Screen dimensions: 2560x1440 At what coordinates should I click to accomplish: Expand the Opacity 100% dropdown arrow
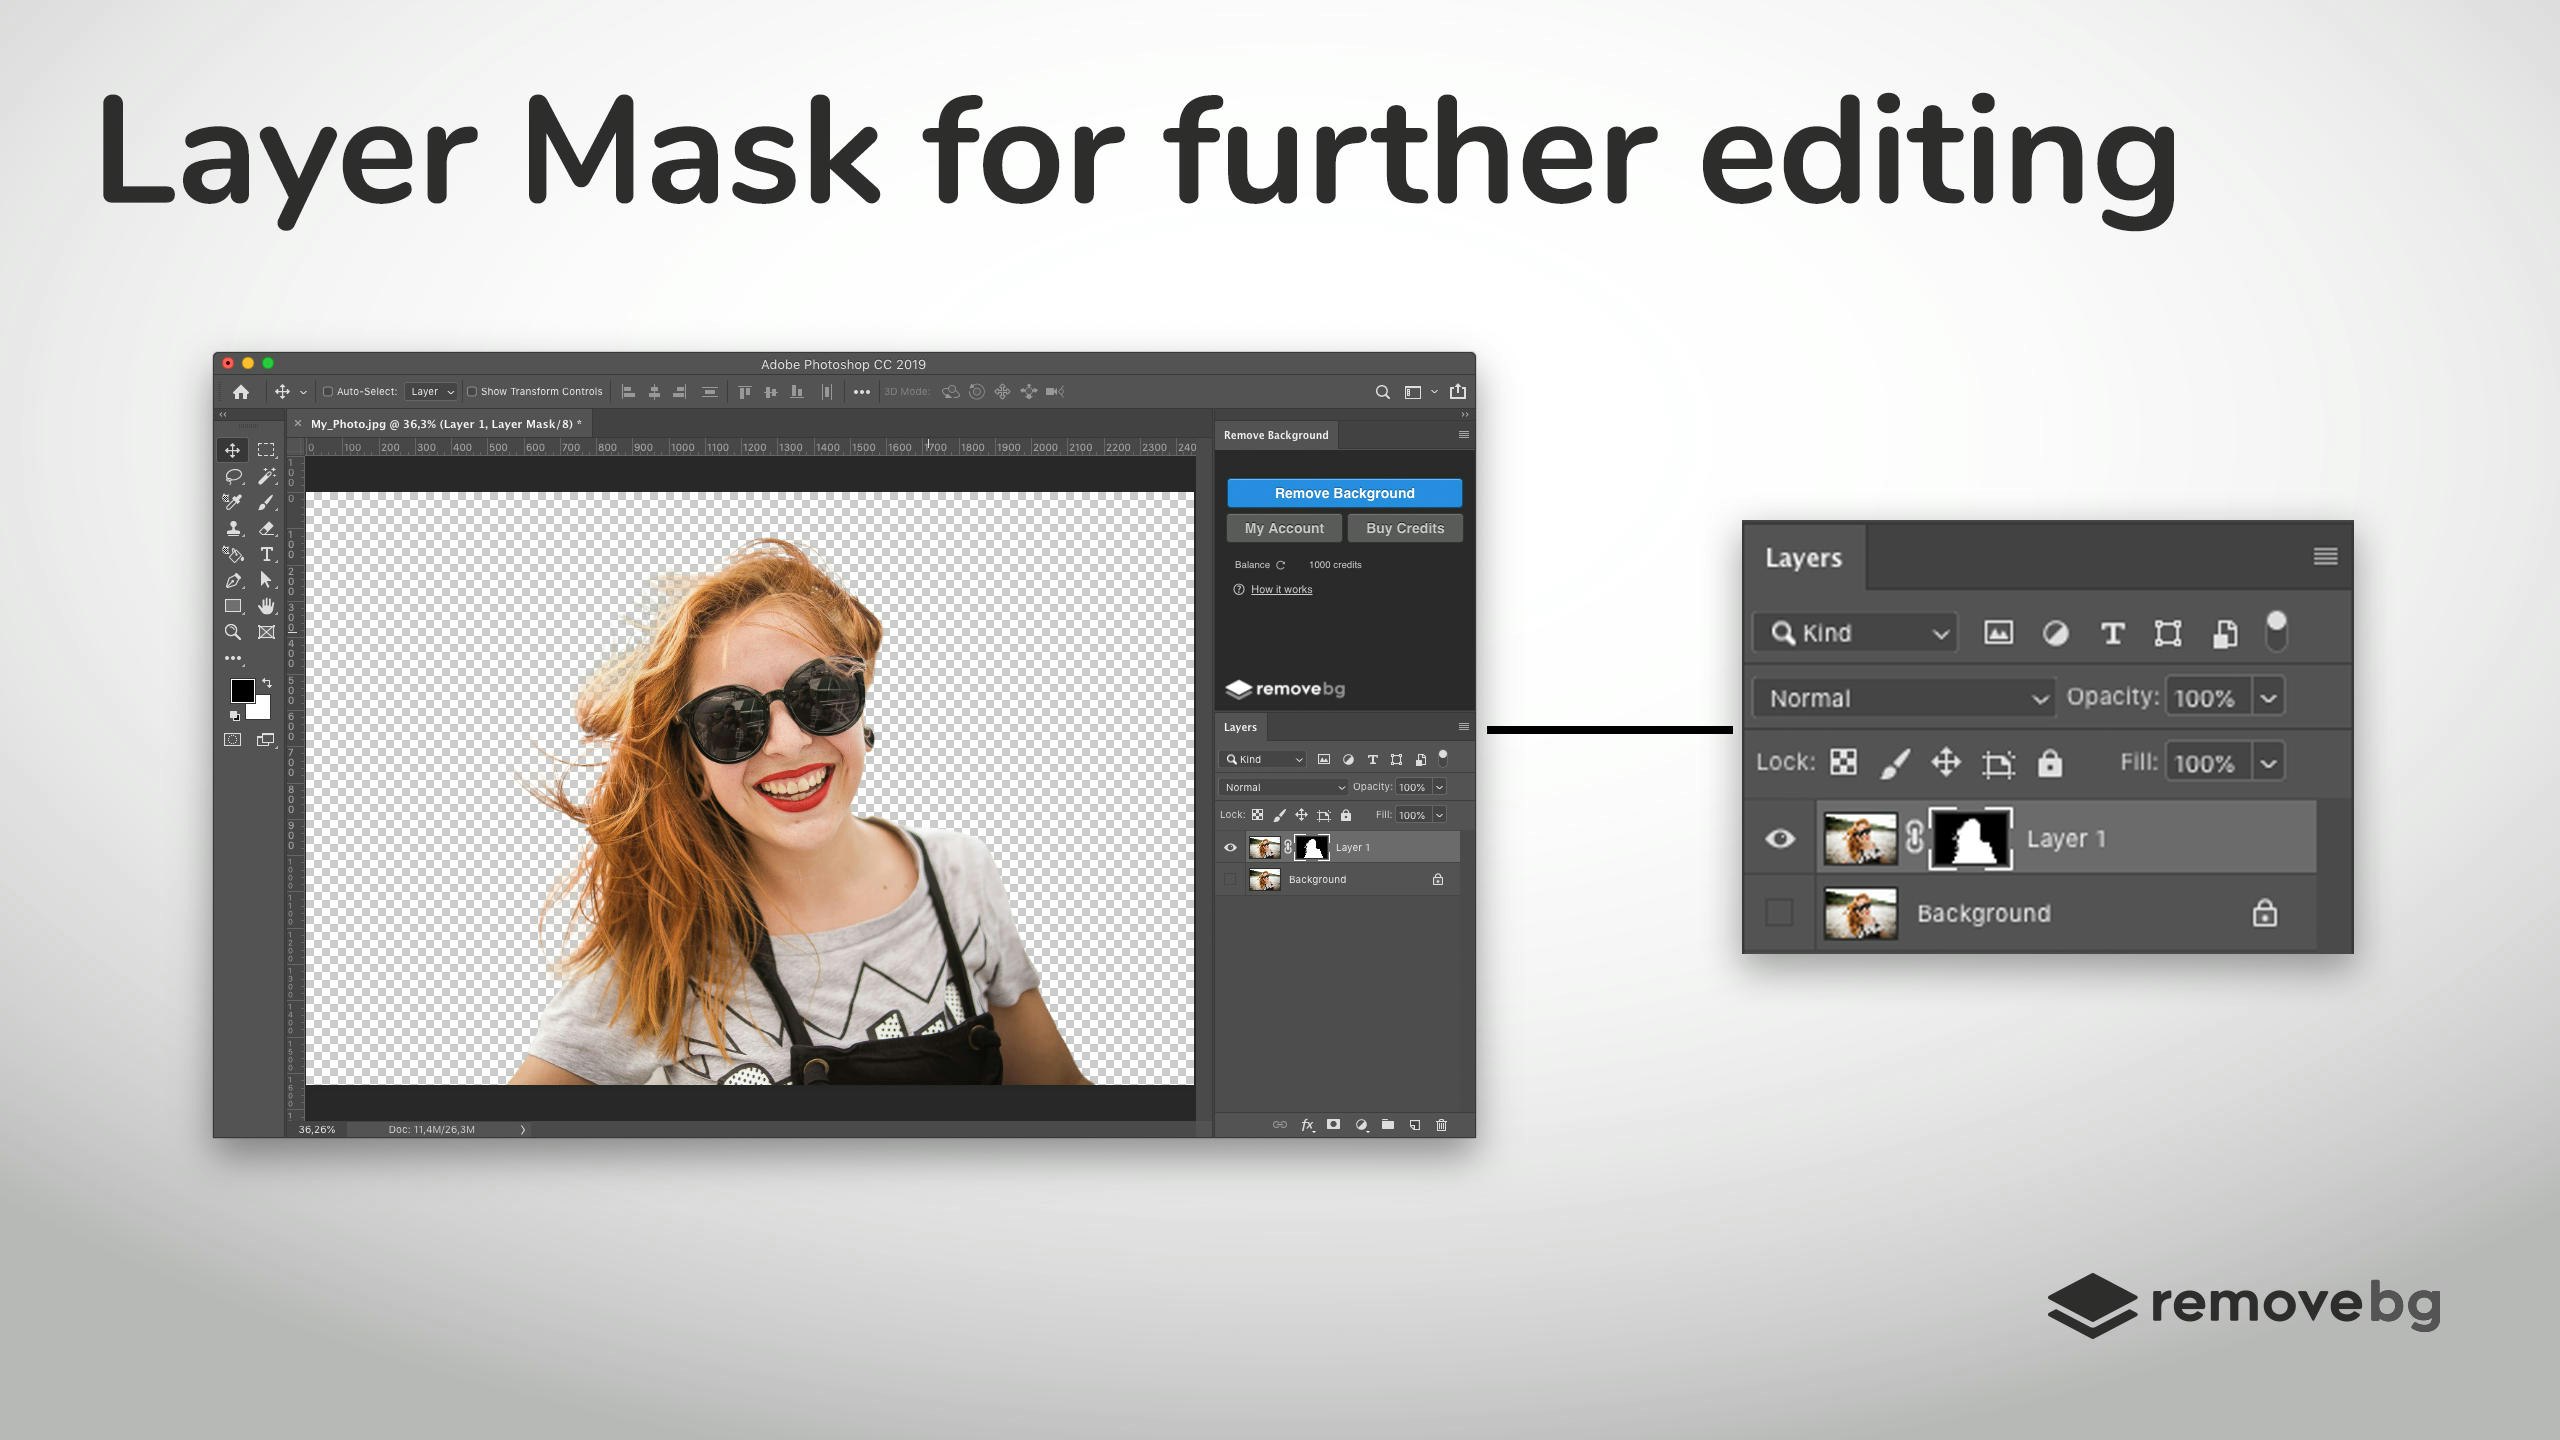point(1440,787)
